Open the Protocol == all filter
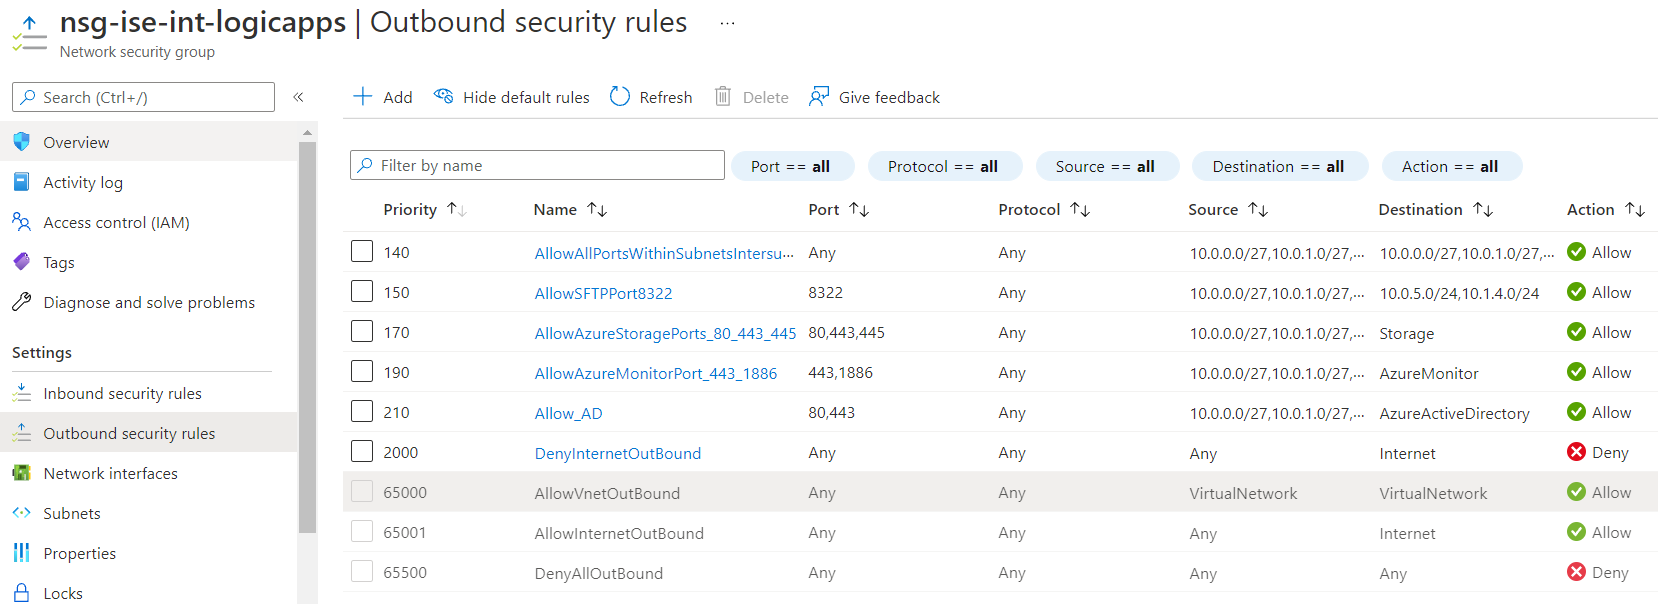The width and height of the screenshot is (1658, 604). click(x=945, y=166)
